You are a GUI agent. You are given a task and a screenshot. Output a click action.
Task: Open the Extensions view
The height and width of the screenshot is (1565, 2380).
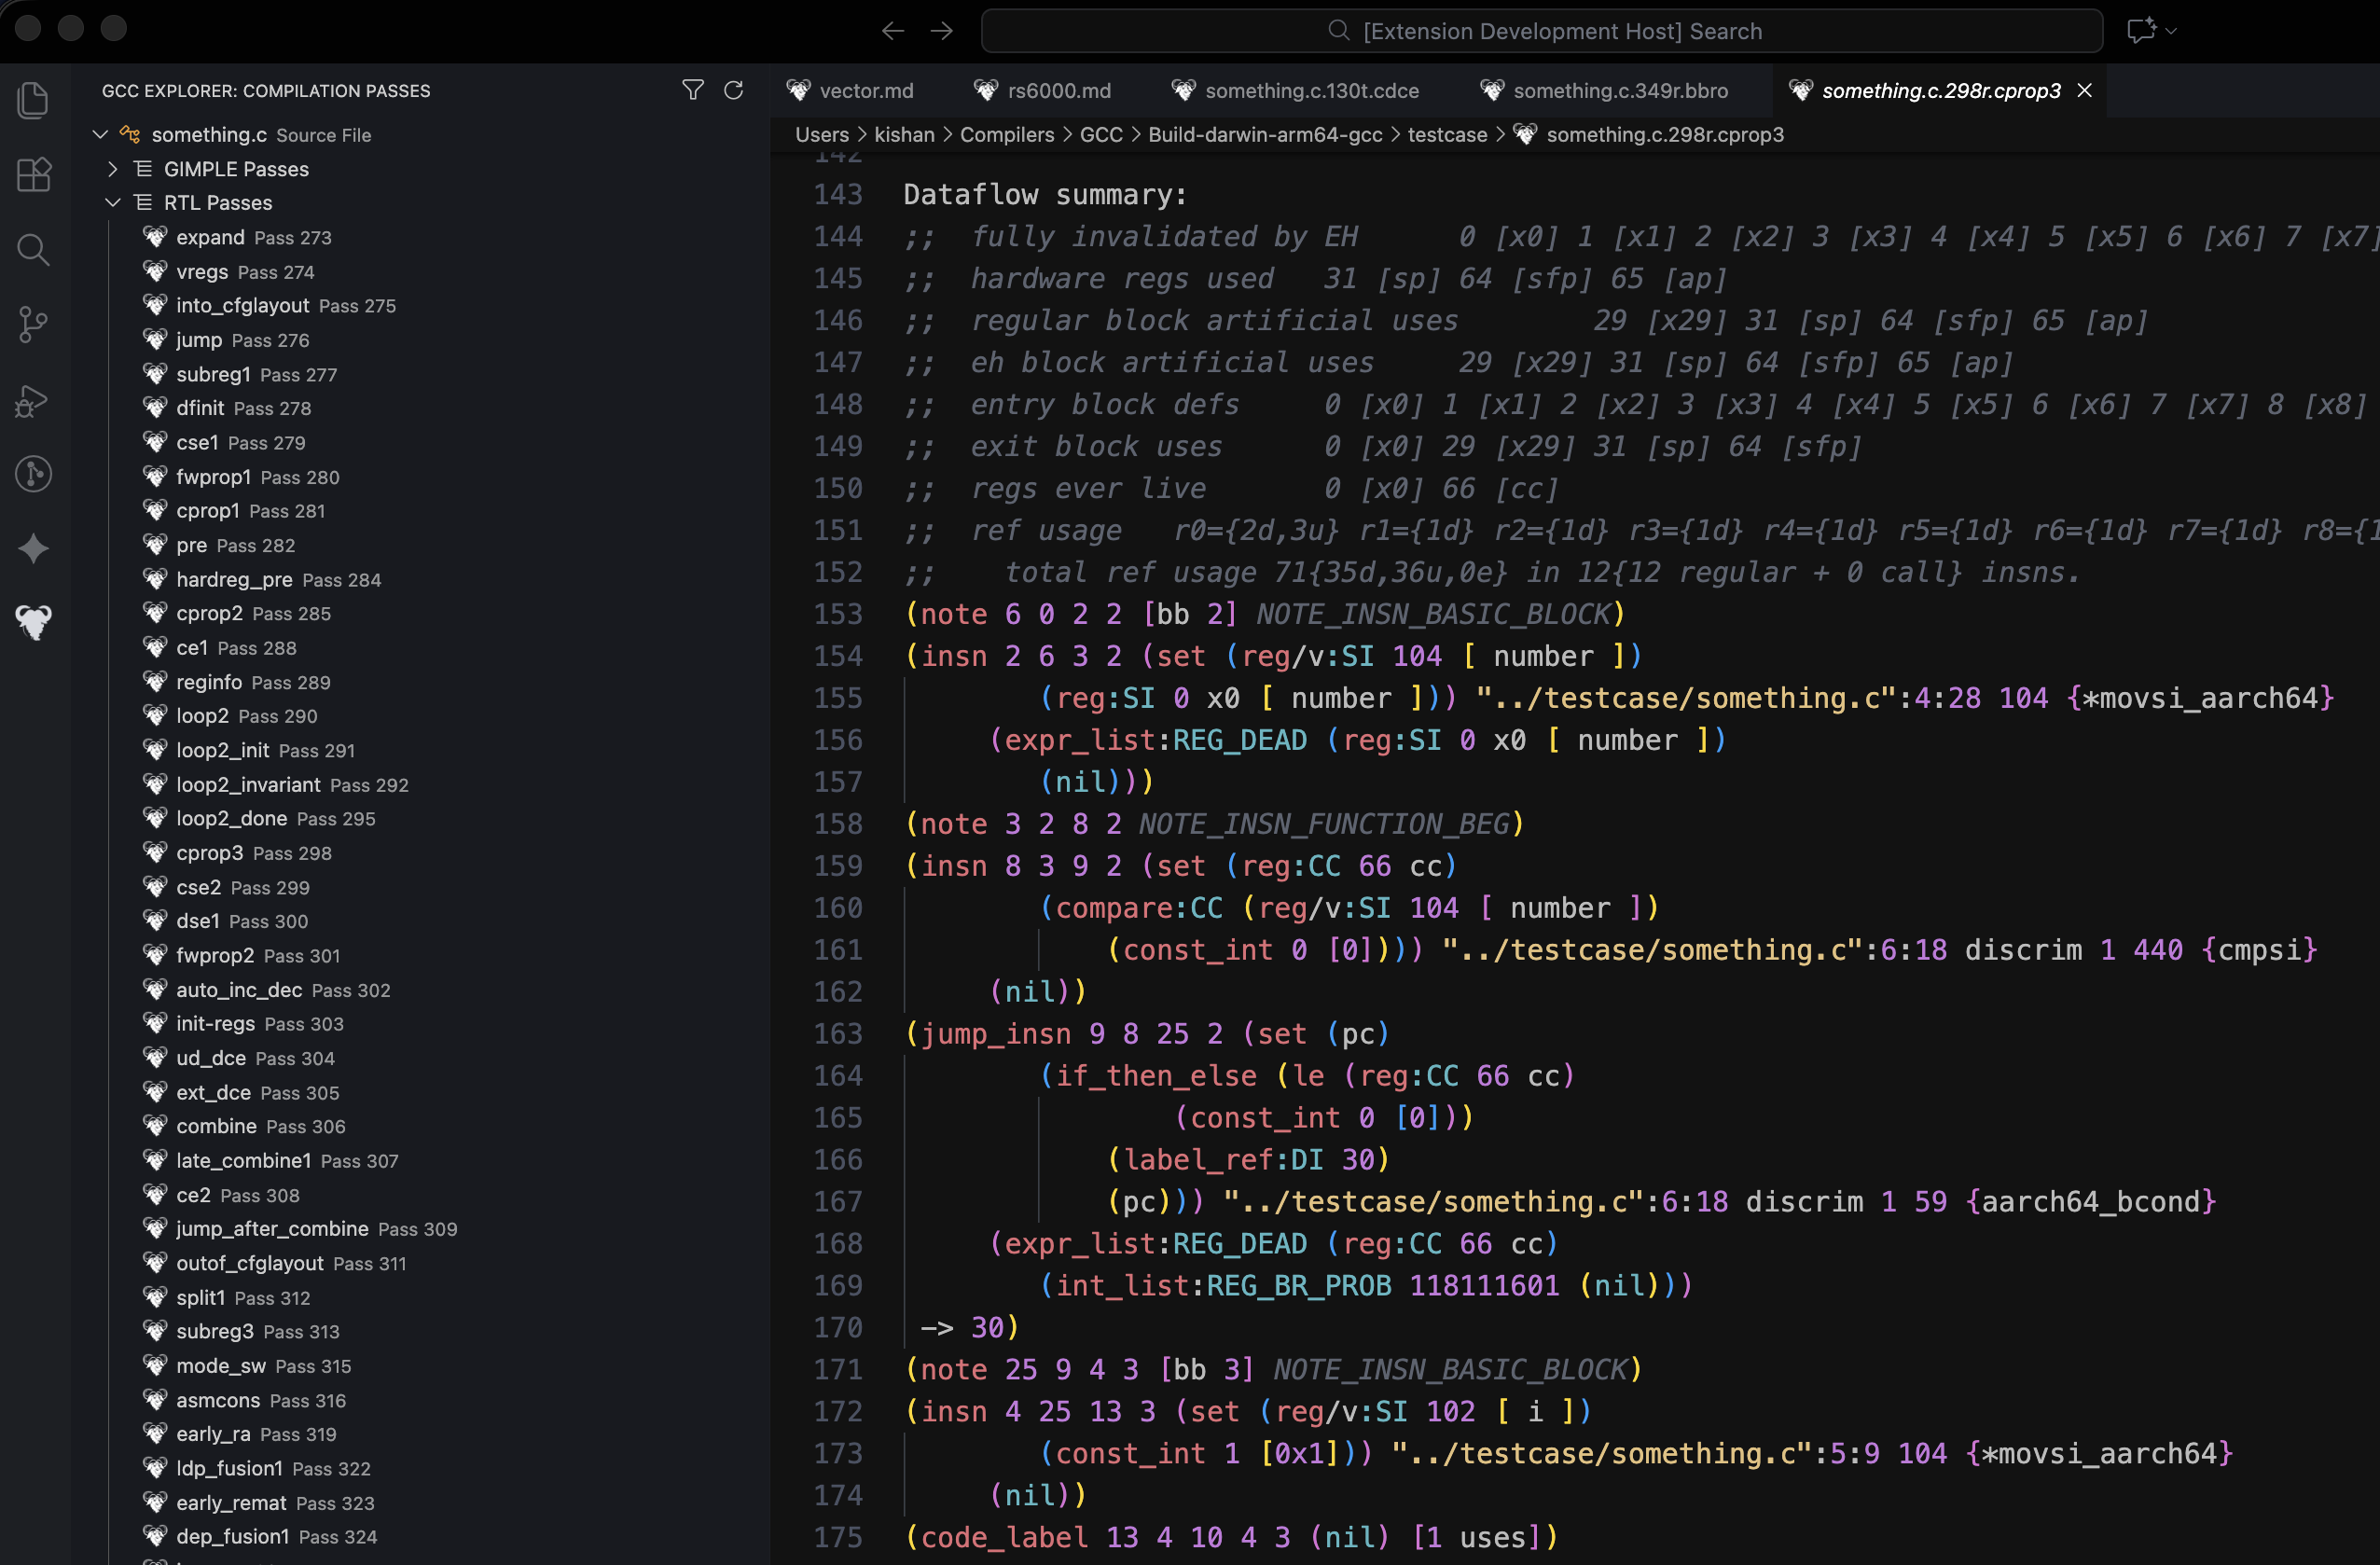tap(33, 174)
